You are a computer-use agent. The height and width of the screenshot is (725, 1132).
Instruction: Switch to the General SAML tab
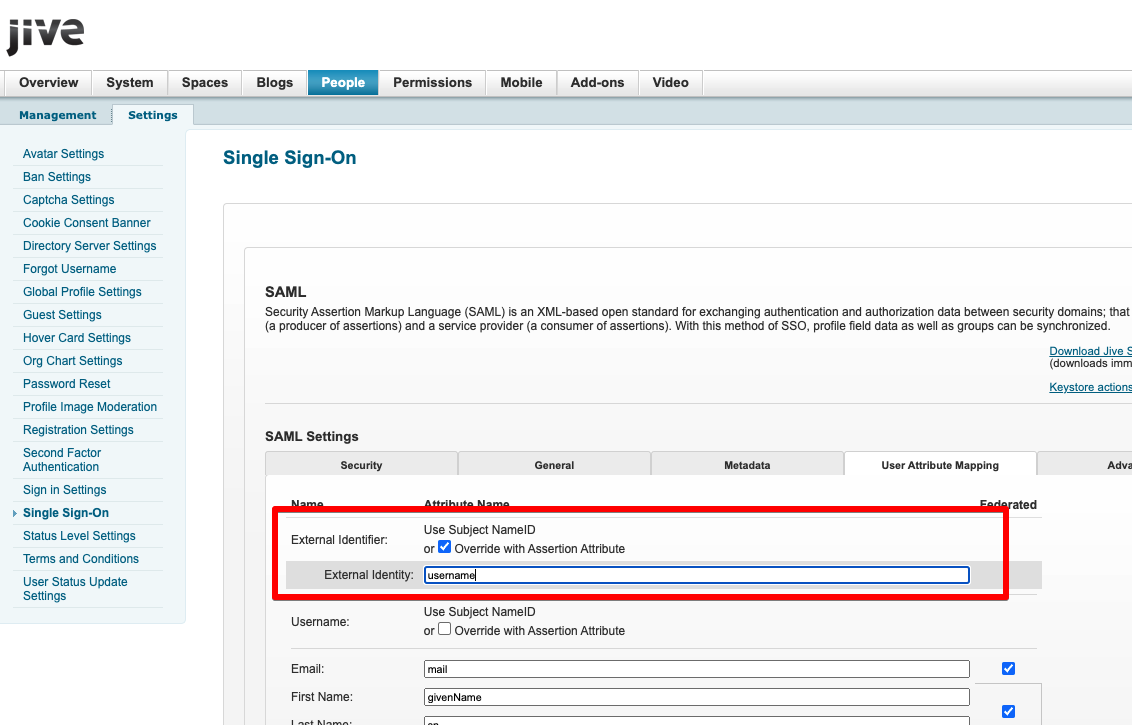[x=554, y=465]
